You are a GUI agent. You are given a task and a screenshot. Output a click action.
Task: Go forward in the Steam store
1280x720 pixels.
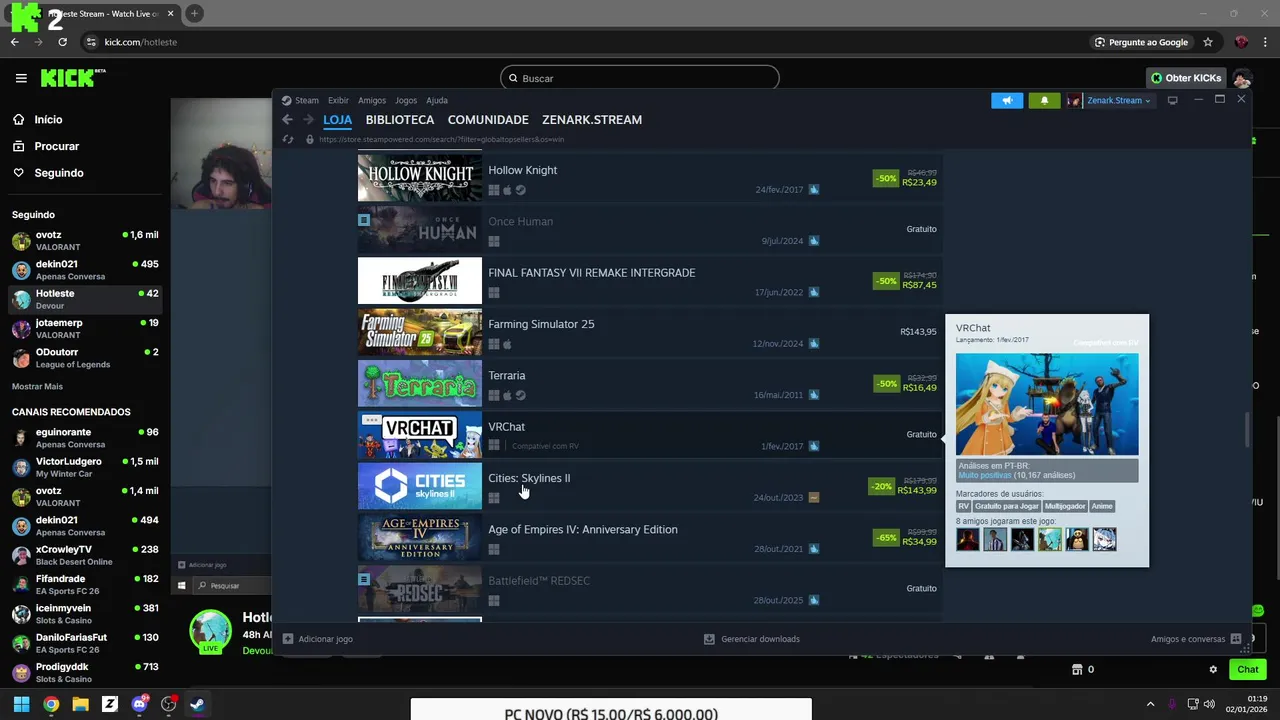click(308, 120)
